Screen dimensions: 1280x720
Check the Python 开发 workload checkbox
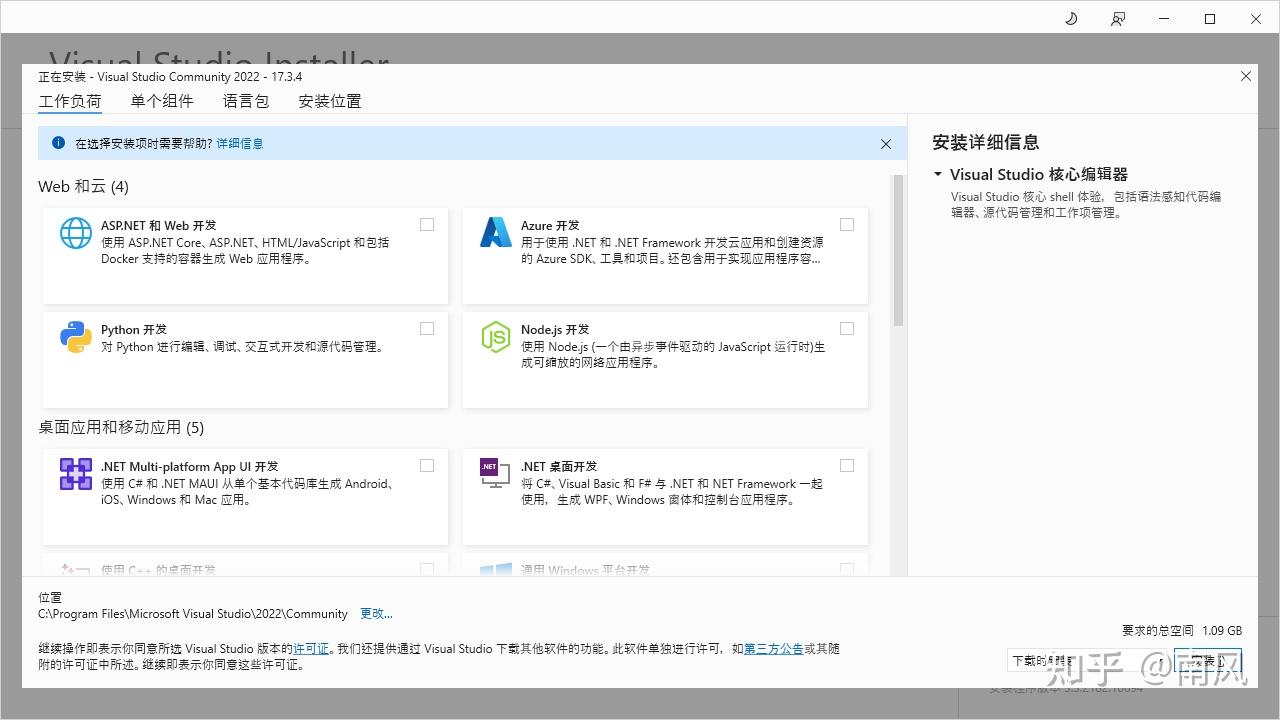[x=427, y=328]
